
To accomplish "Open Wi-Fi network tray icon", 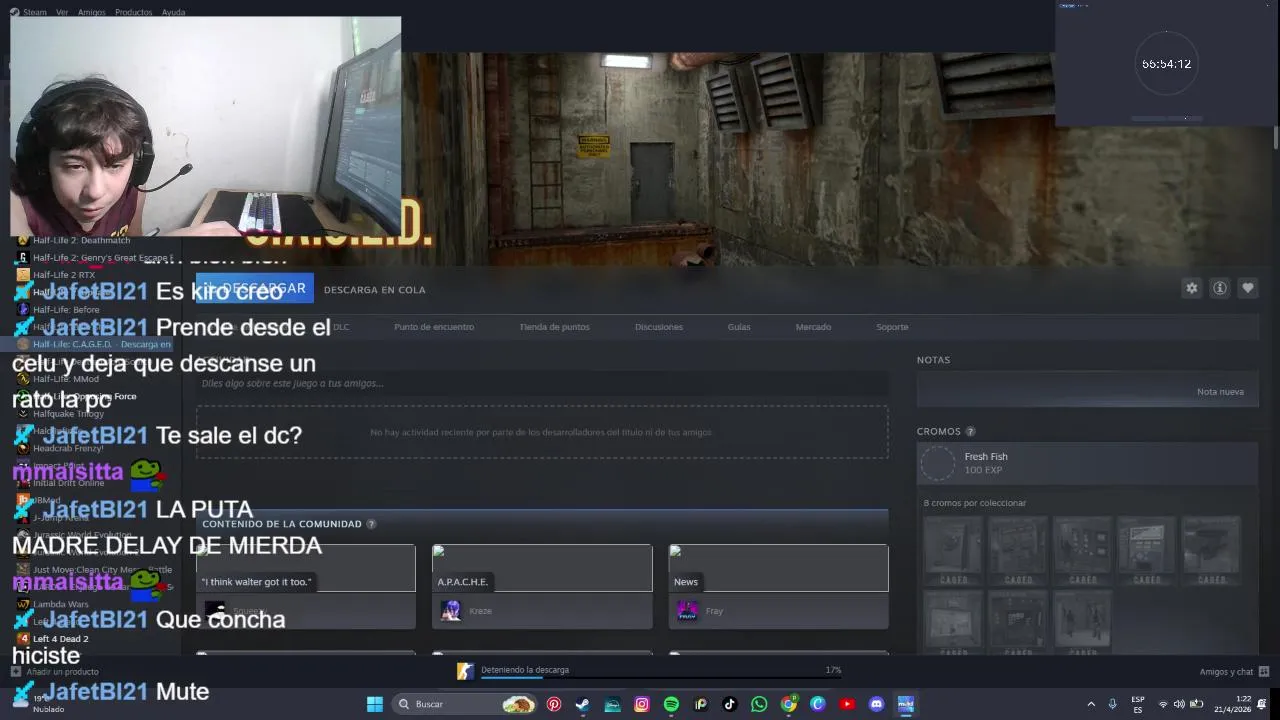I will coord(1163,704).
